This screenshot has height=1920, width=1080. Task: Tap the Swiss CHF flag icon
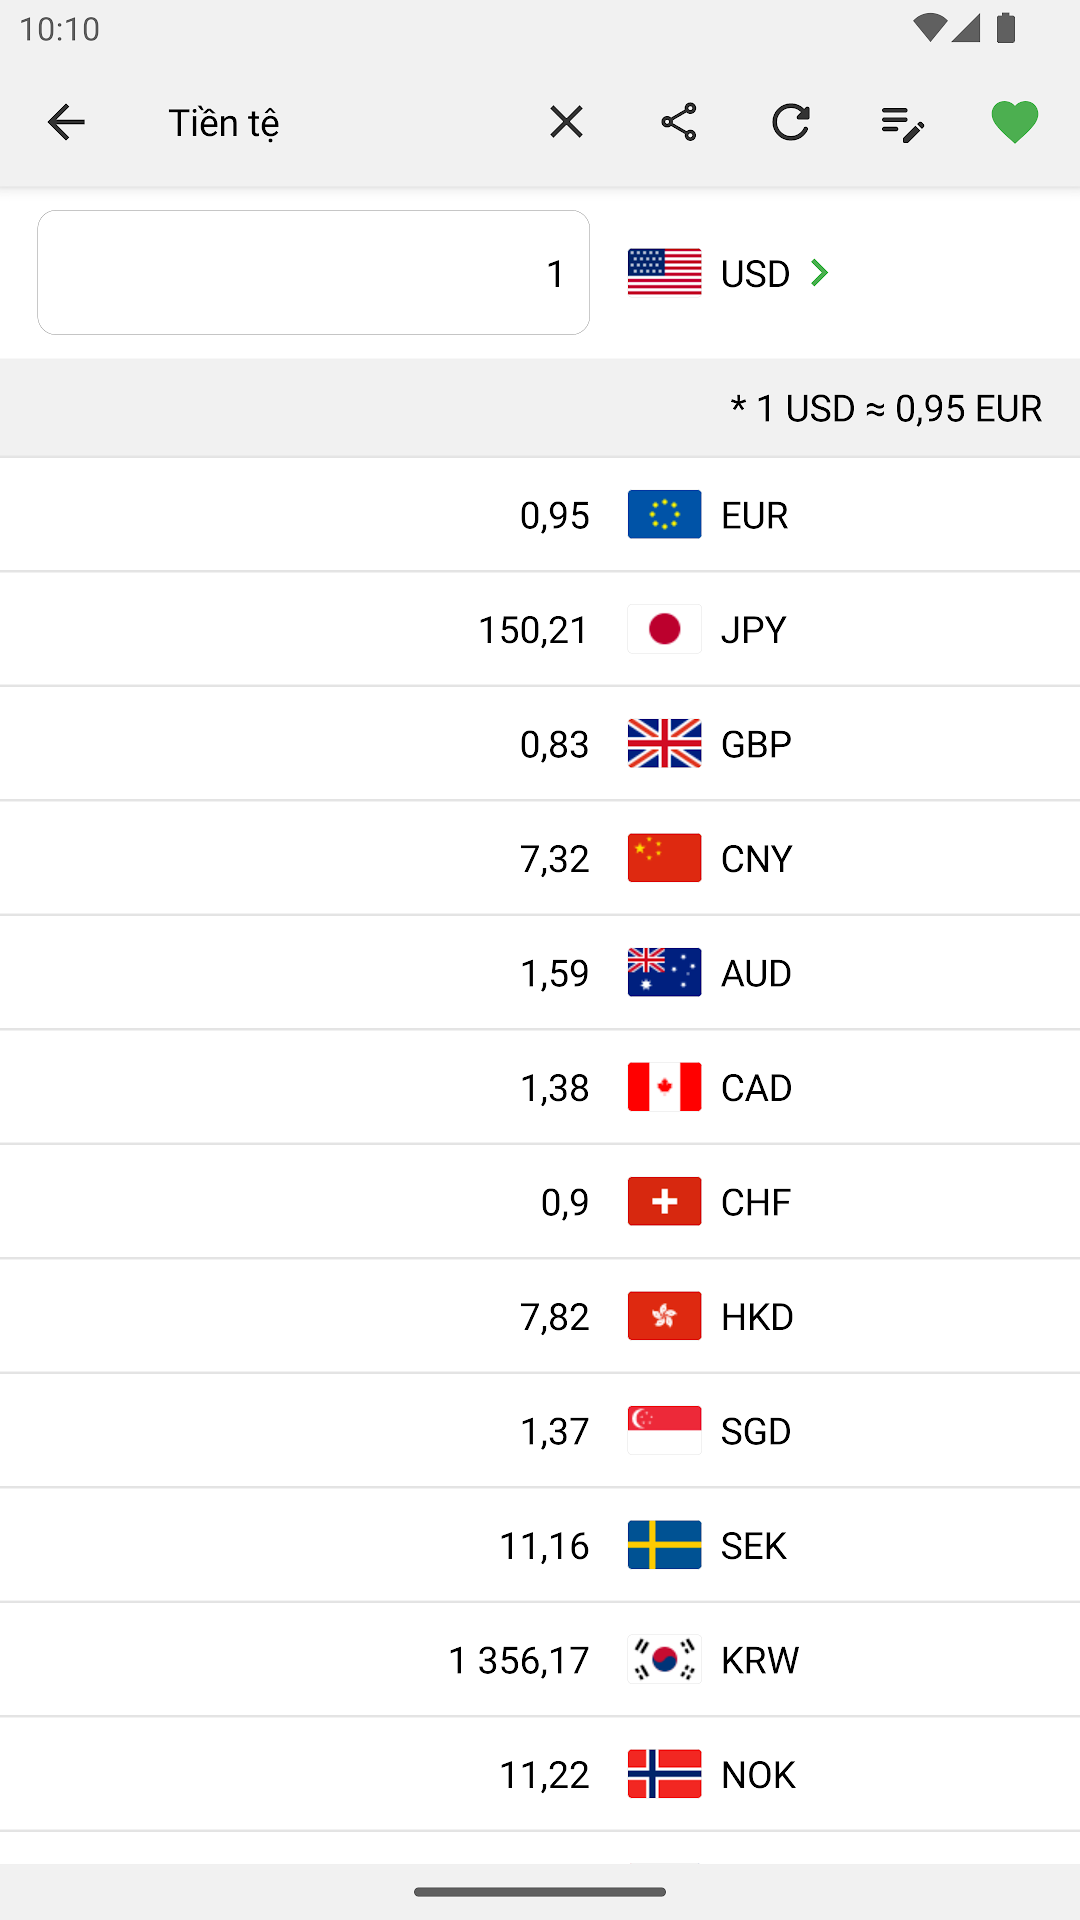(x=664, y=1202)
